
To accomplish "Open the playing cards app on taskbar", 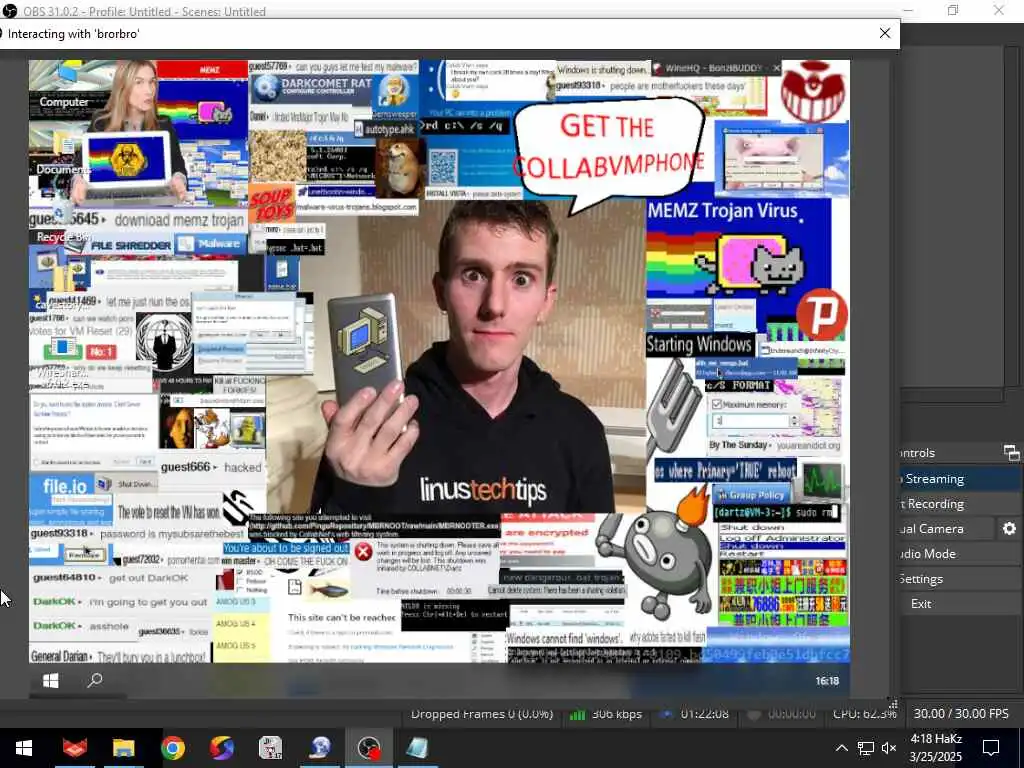I will coord(270,748).
